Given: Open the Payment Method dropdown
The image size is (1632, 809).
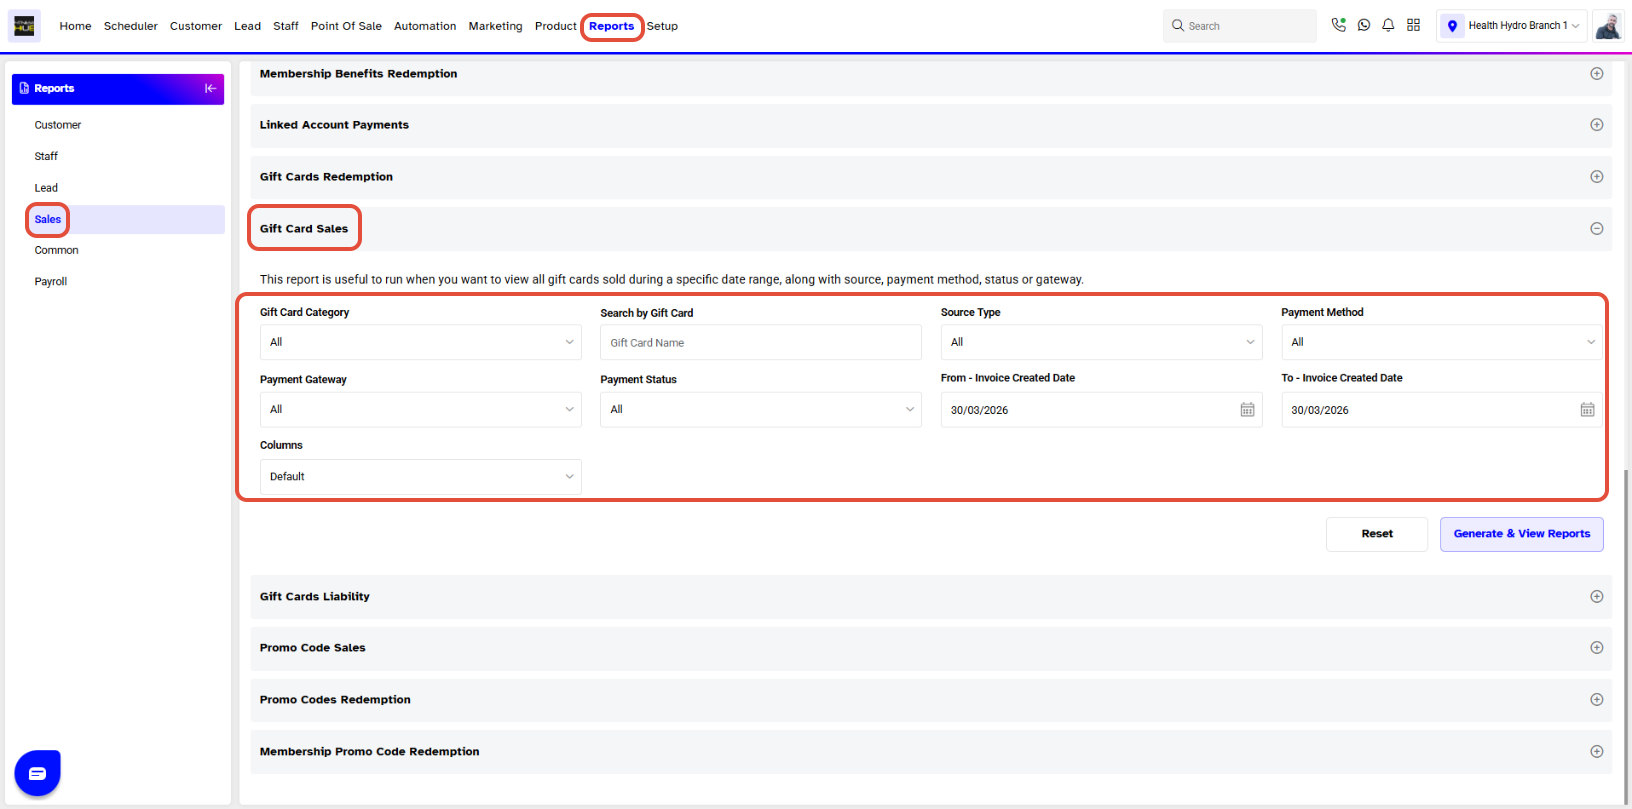Looking at the screenshot, I should (x=1442, y=342).
